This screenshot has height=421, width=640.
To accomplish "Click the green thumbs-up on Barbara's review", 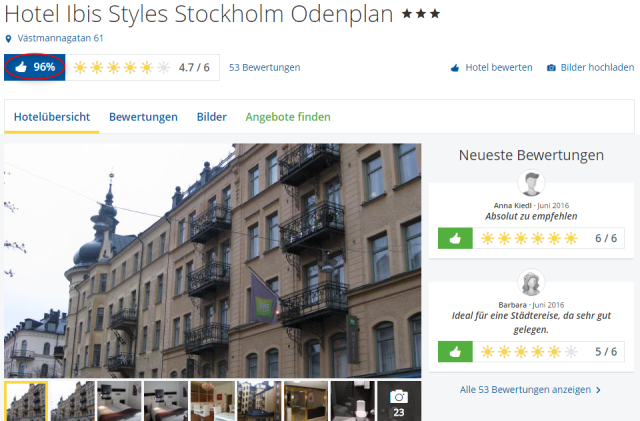I will tap(455, 352).
